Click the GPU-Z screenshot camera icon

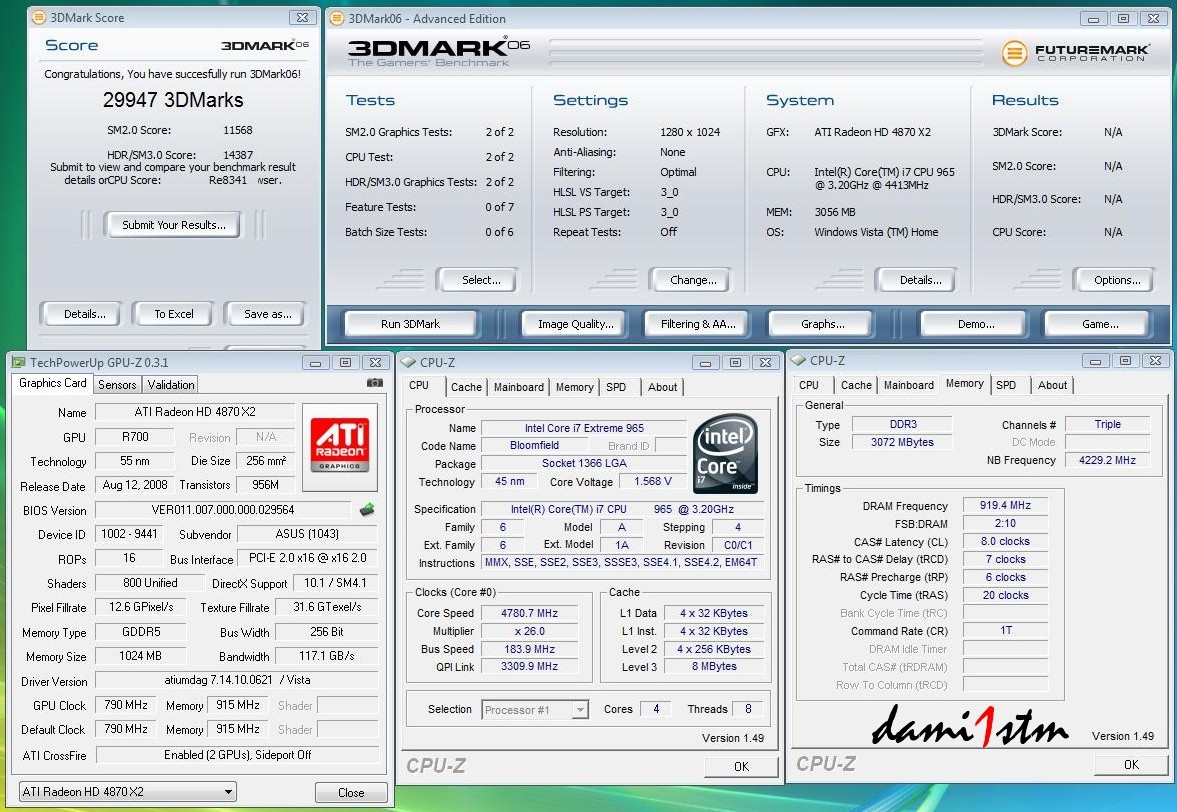coord(375,383)
